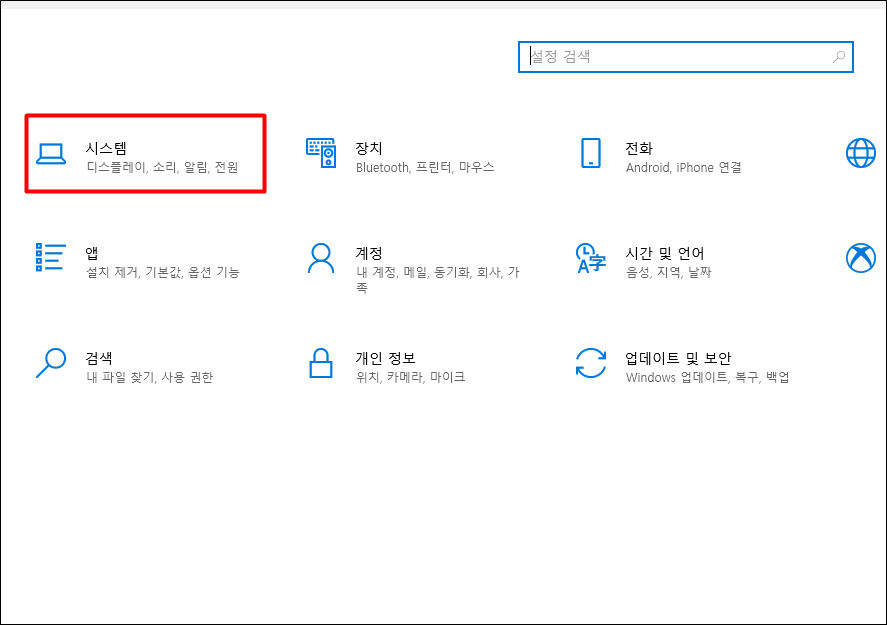Open the Apps list icon

pos(51,257)
